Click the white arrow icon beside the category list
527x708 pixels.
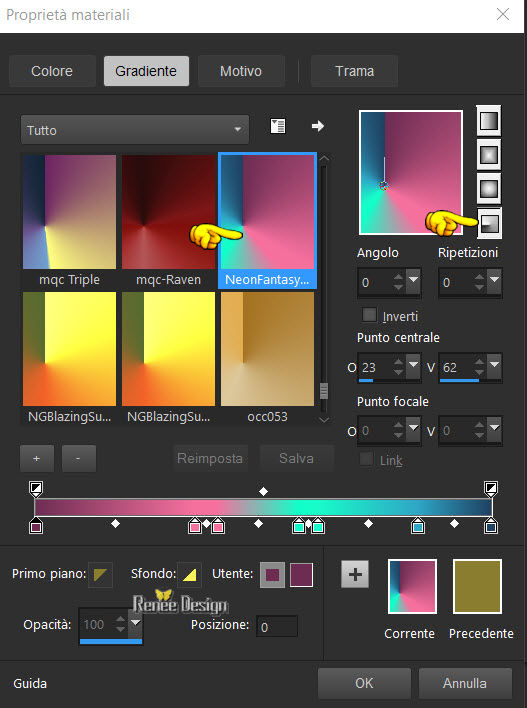coord(318,126)
